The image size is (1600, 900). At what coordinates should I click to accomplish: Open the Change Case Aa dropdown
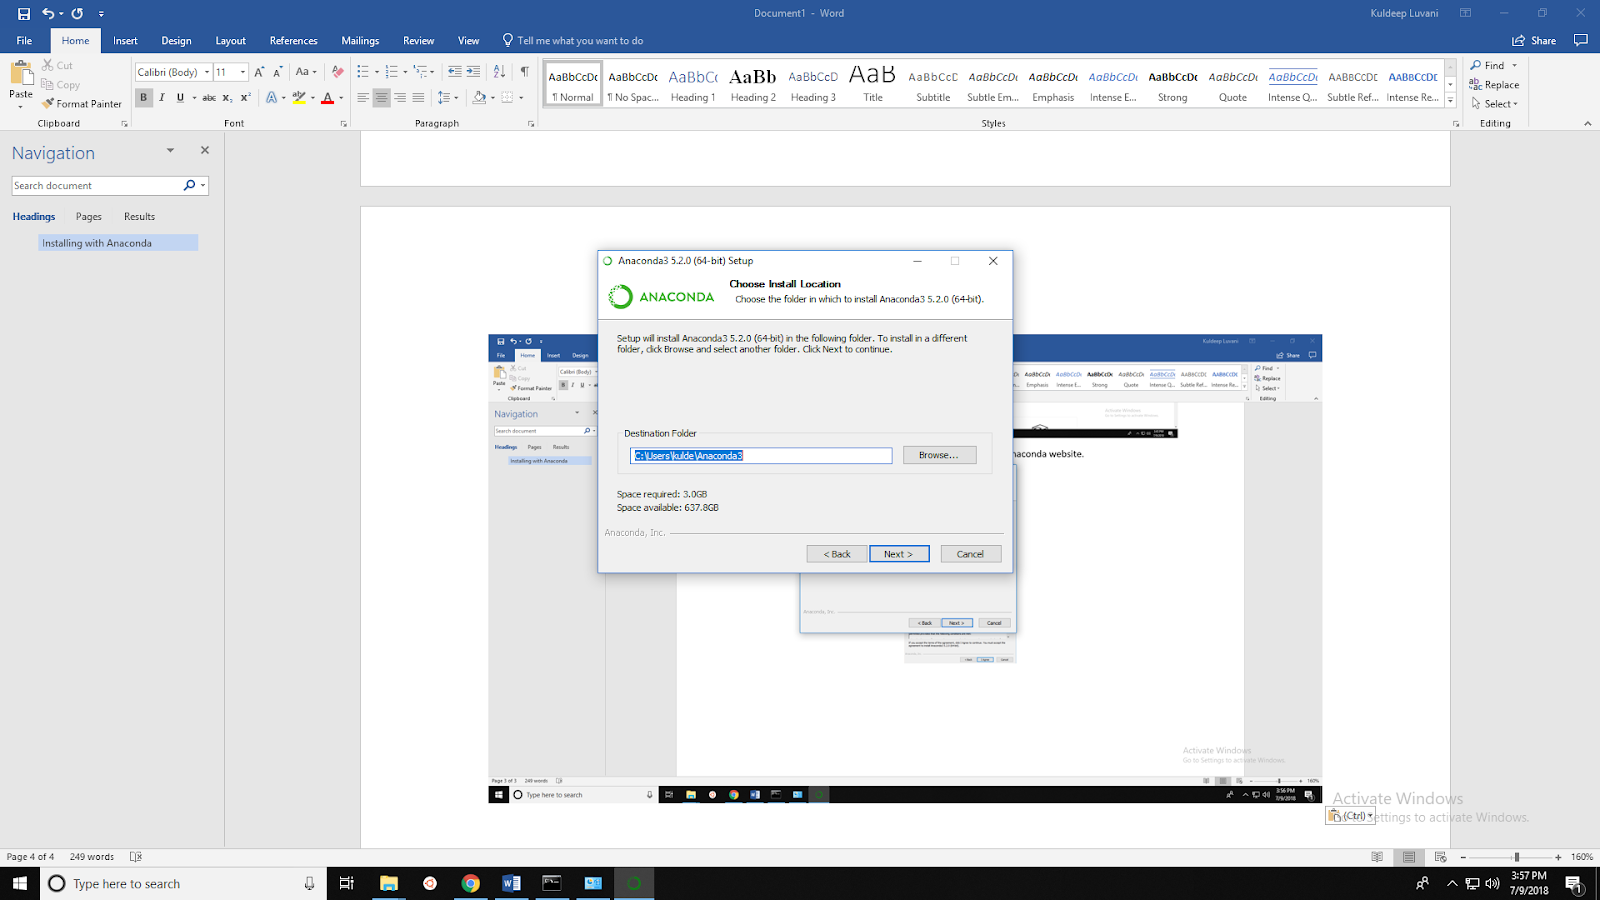305,72
